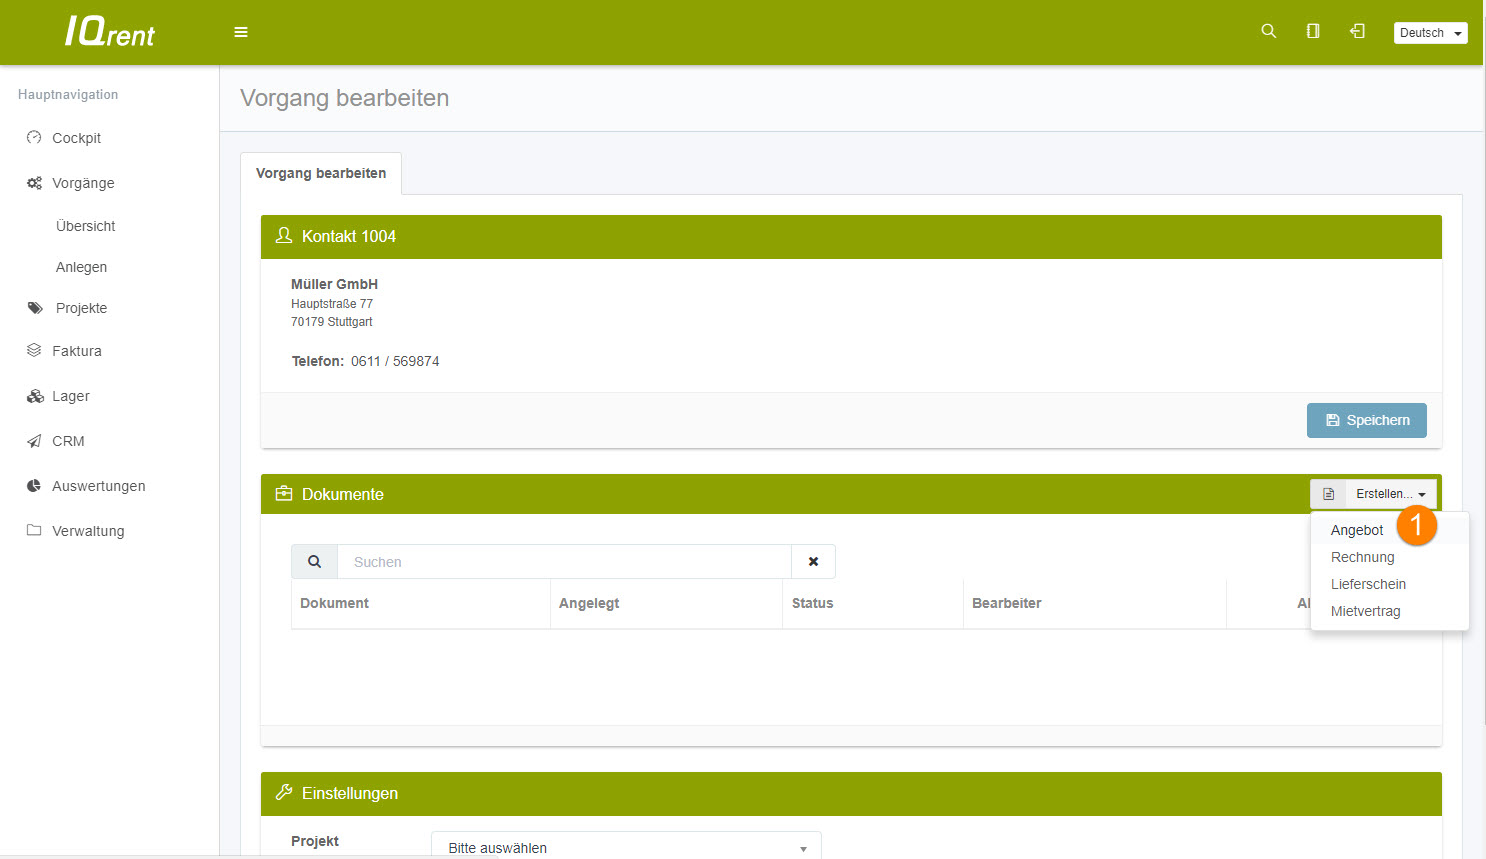
Task: Open Cockpit in the main navigation
Action: 76,138
